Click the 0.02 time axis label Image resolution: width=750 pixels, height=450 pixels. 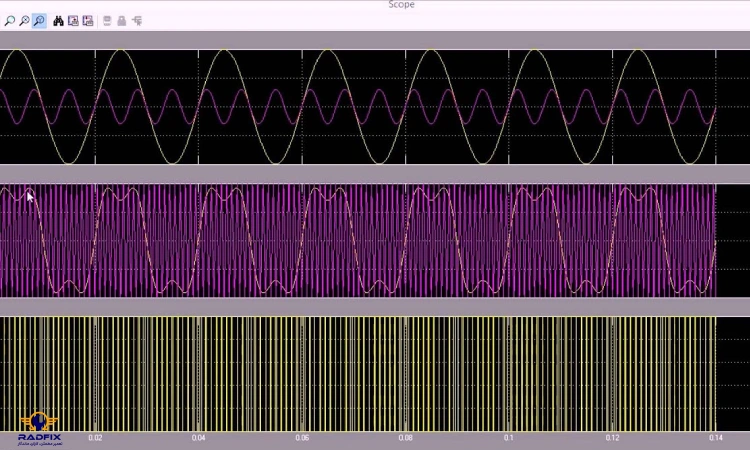tap(96, 437)
